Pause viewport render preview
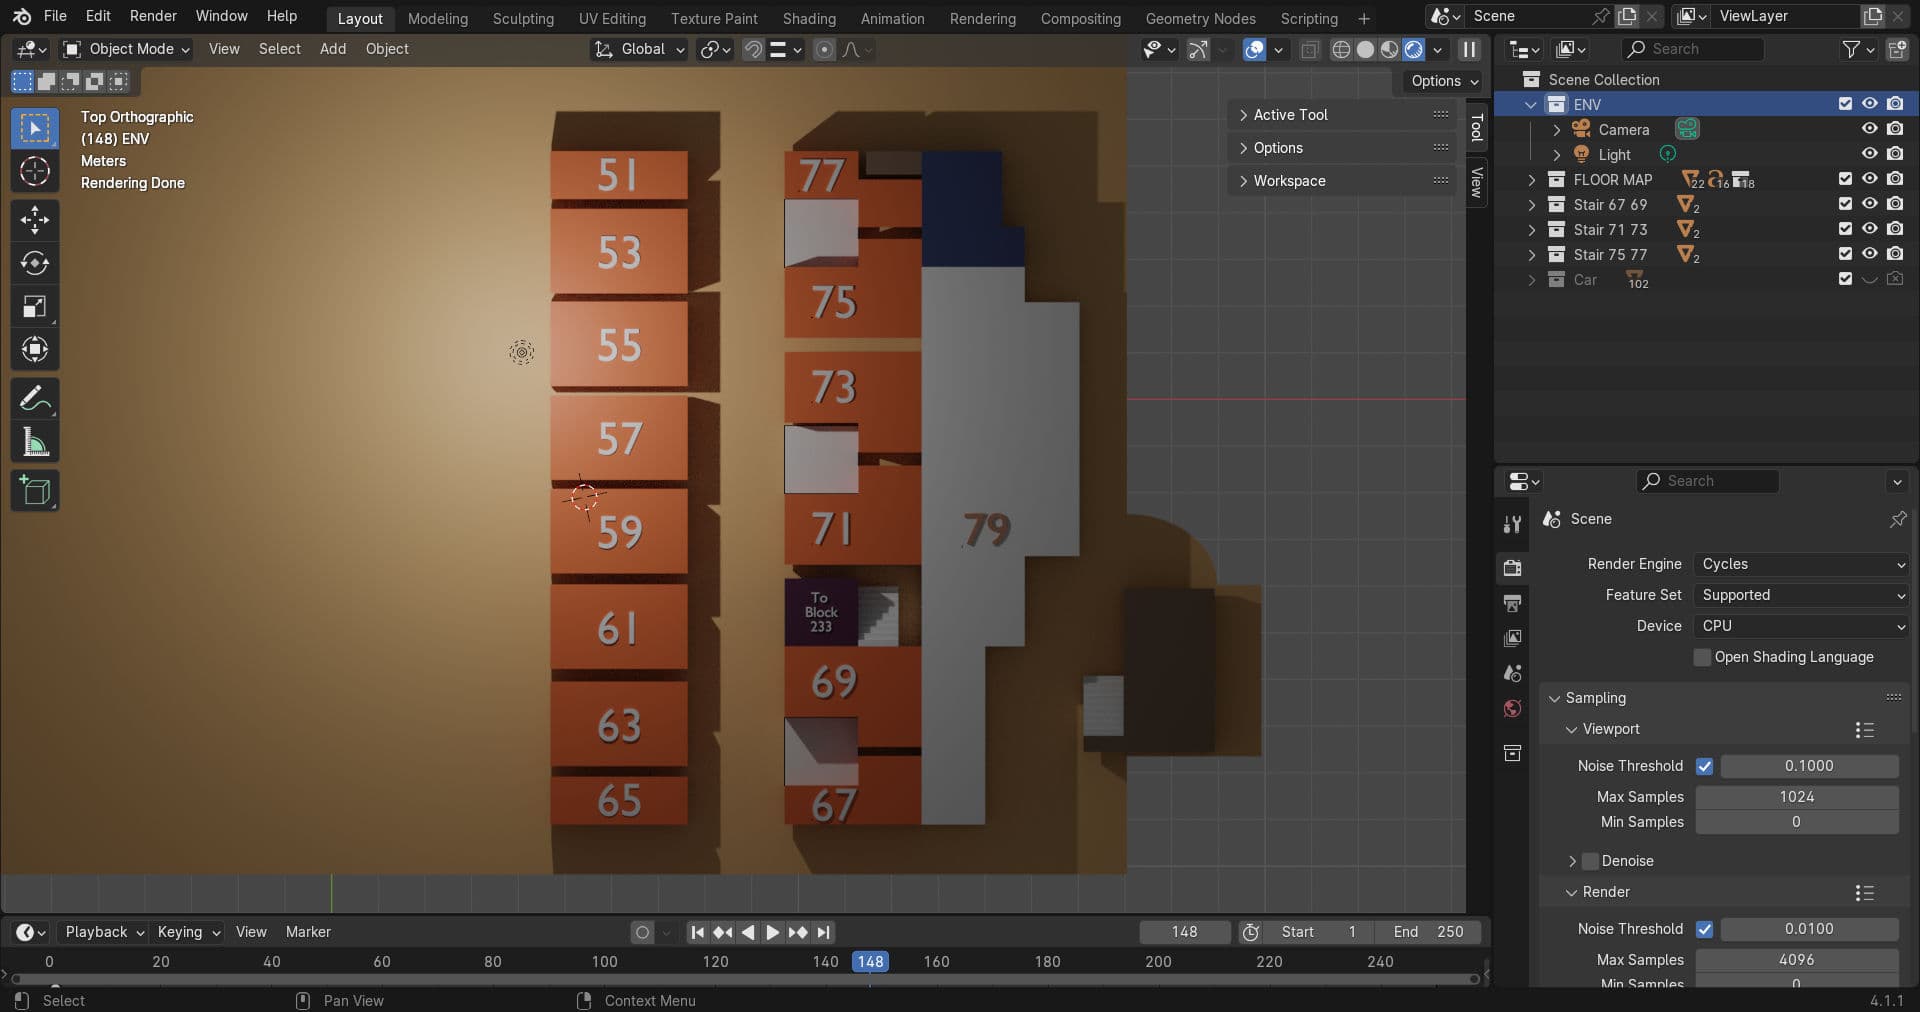The height and width of the screenshot is (1012, 1920). (1469, 49)
